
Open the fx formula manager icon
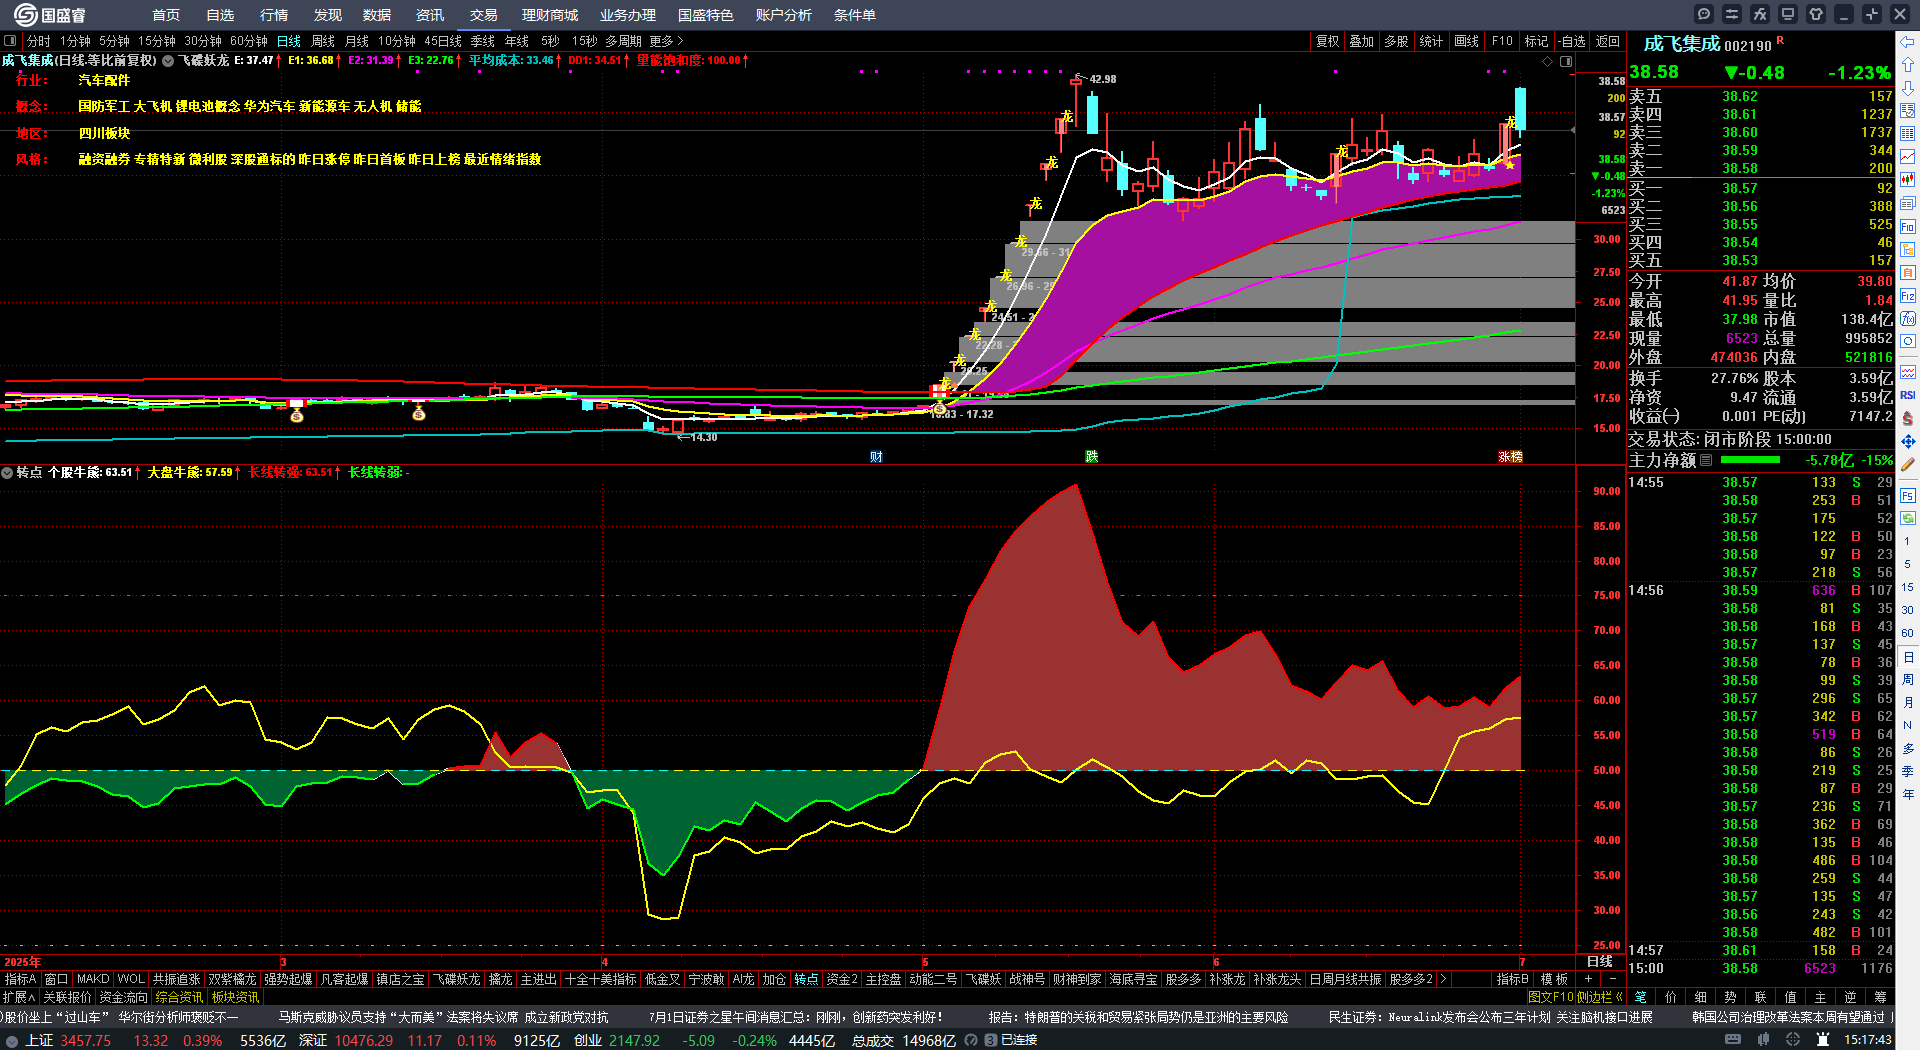click(1760, 14)
